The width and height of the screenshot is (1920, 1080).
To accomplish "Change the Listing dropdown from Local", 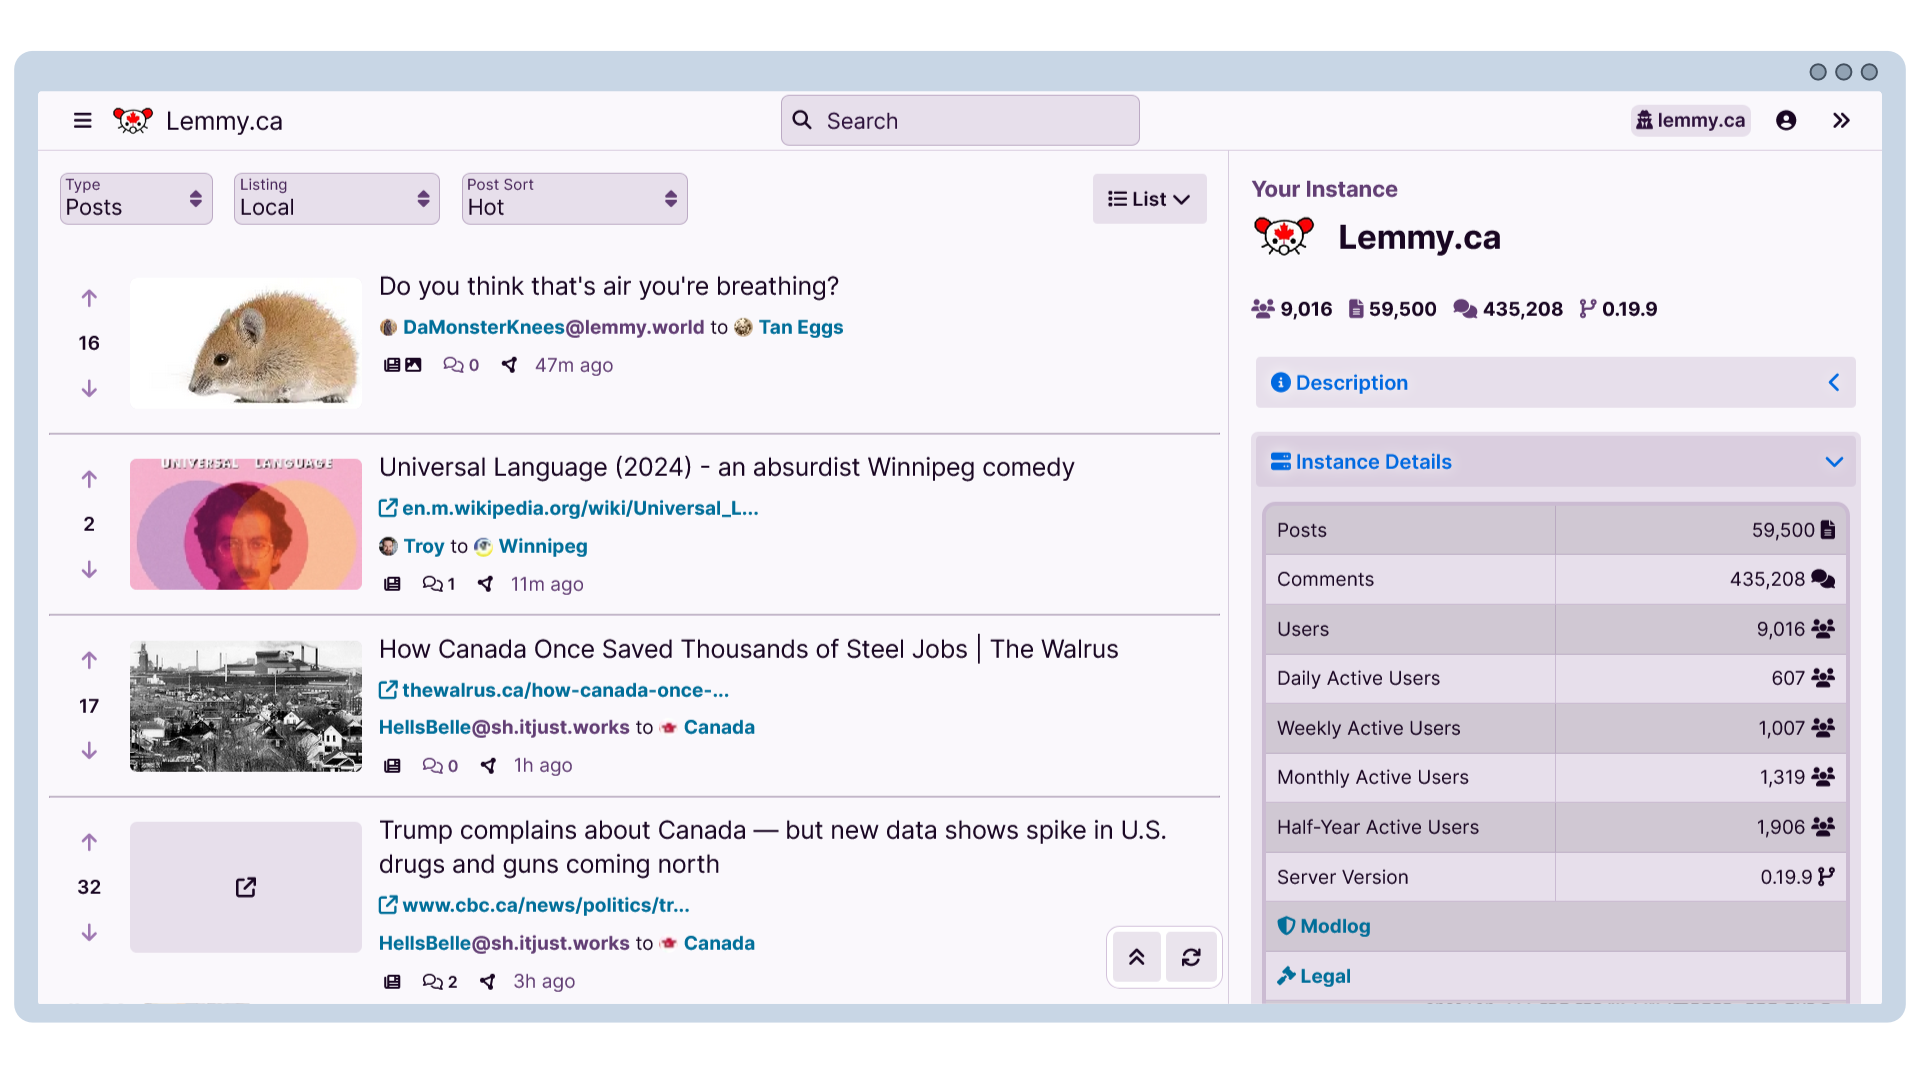I will [x=336, y=199].
